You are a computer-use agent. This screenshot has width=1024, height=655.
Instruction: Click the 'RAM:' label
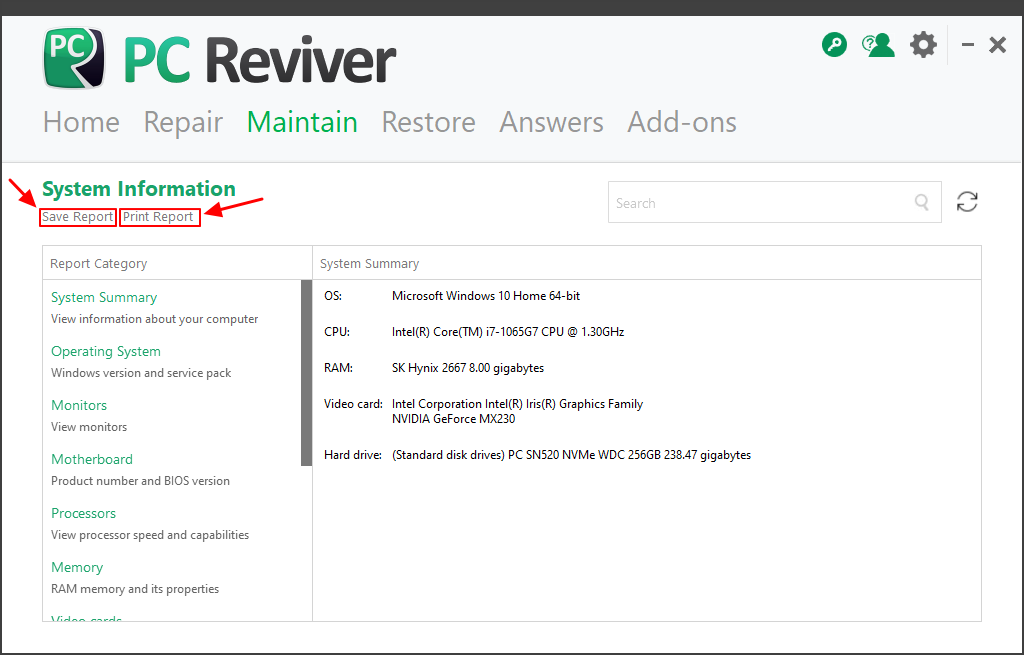click(x=338, y=368)
